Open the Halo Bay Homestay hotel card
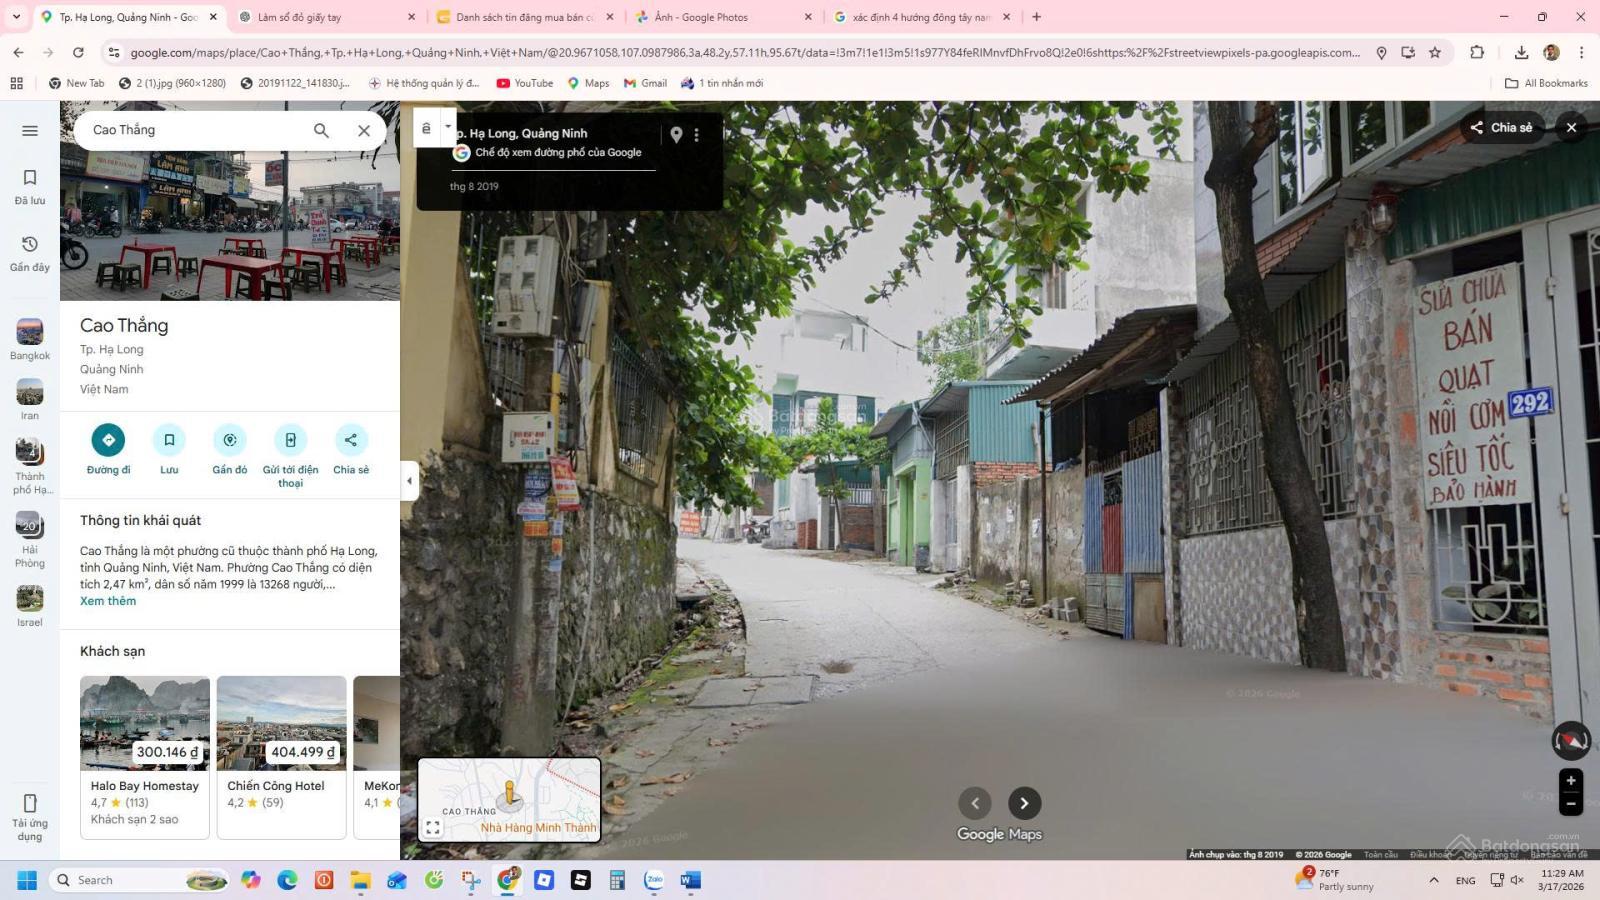Image resolution: width=1600 pixels, height=900 pixels. coord(145,757)
